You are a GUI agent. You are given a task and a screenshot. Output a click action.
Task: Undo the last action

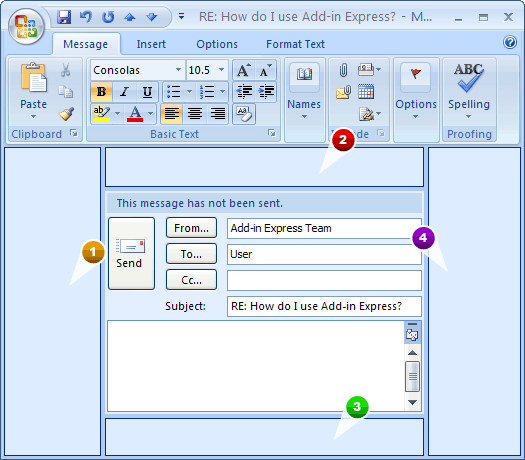86,17
